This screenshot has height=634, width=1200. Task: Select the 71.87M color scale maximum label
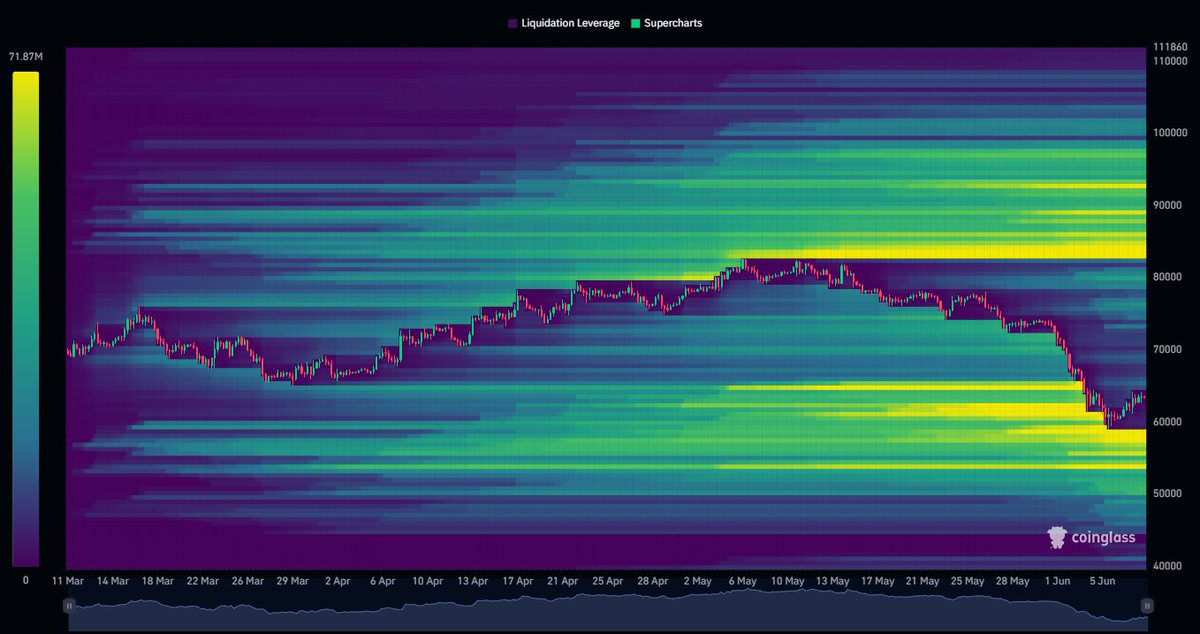click(24, 56)
